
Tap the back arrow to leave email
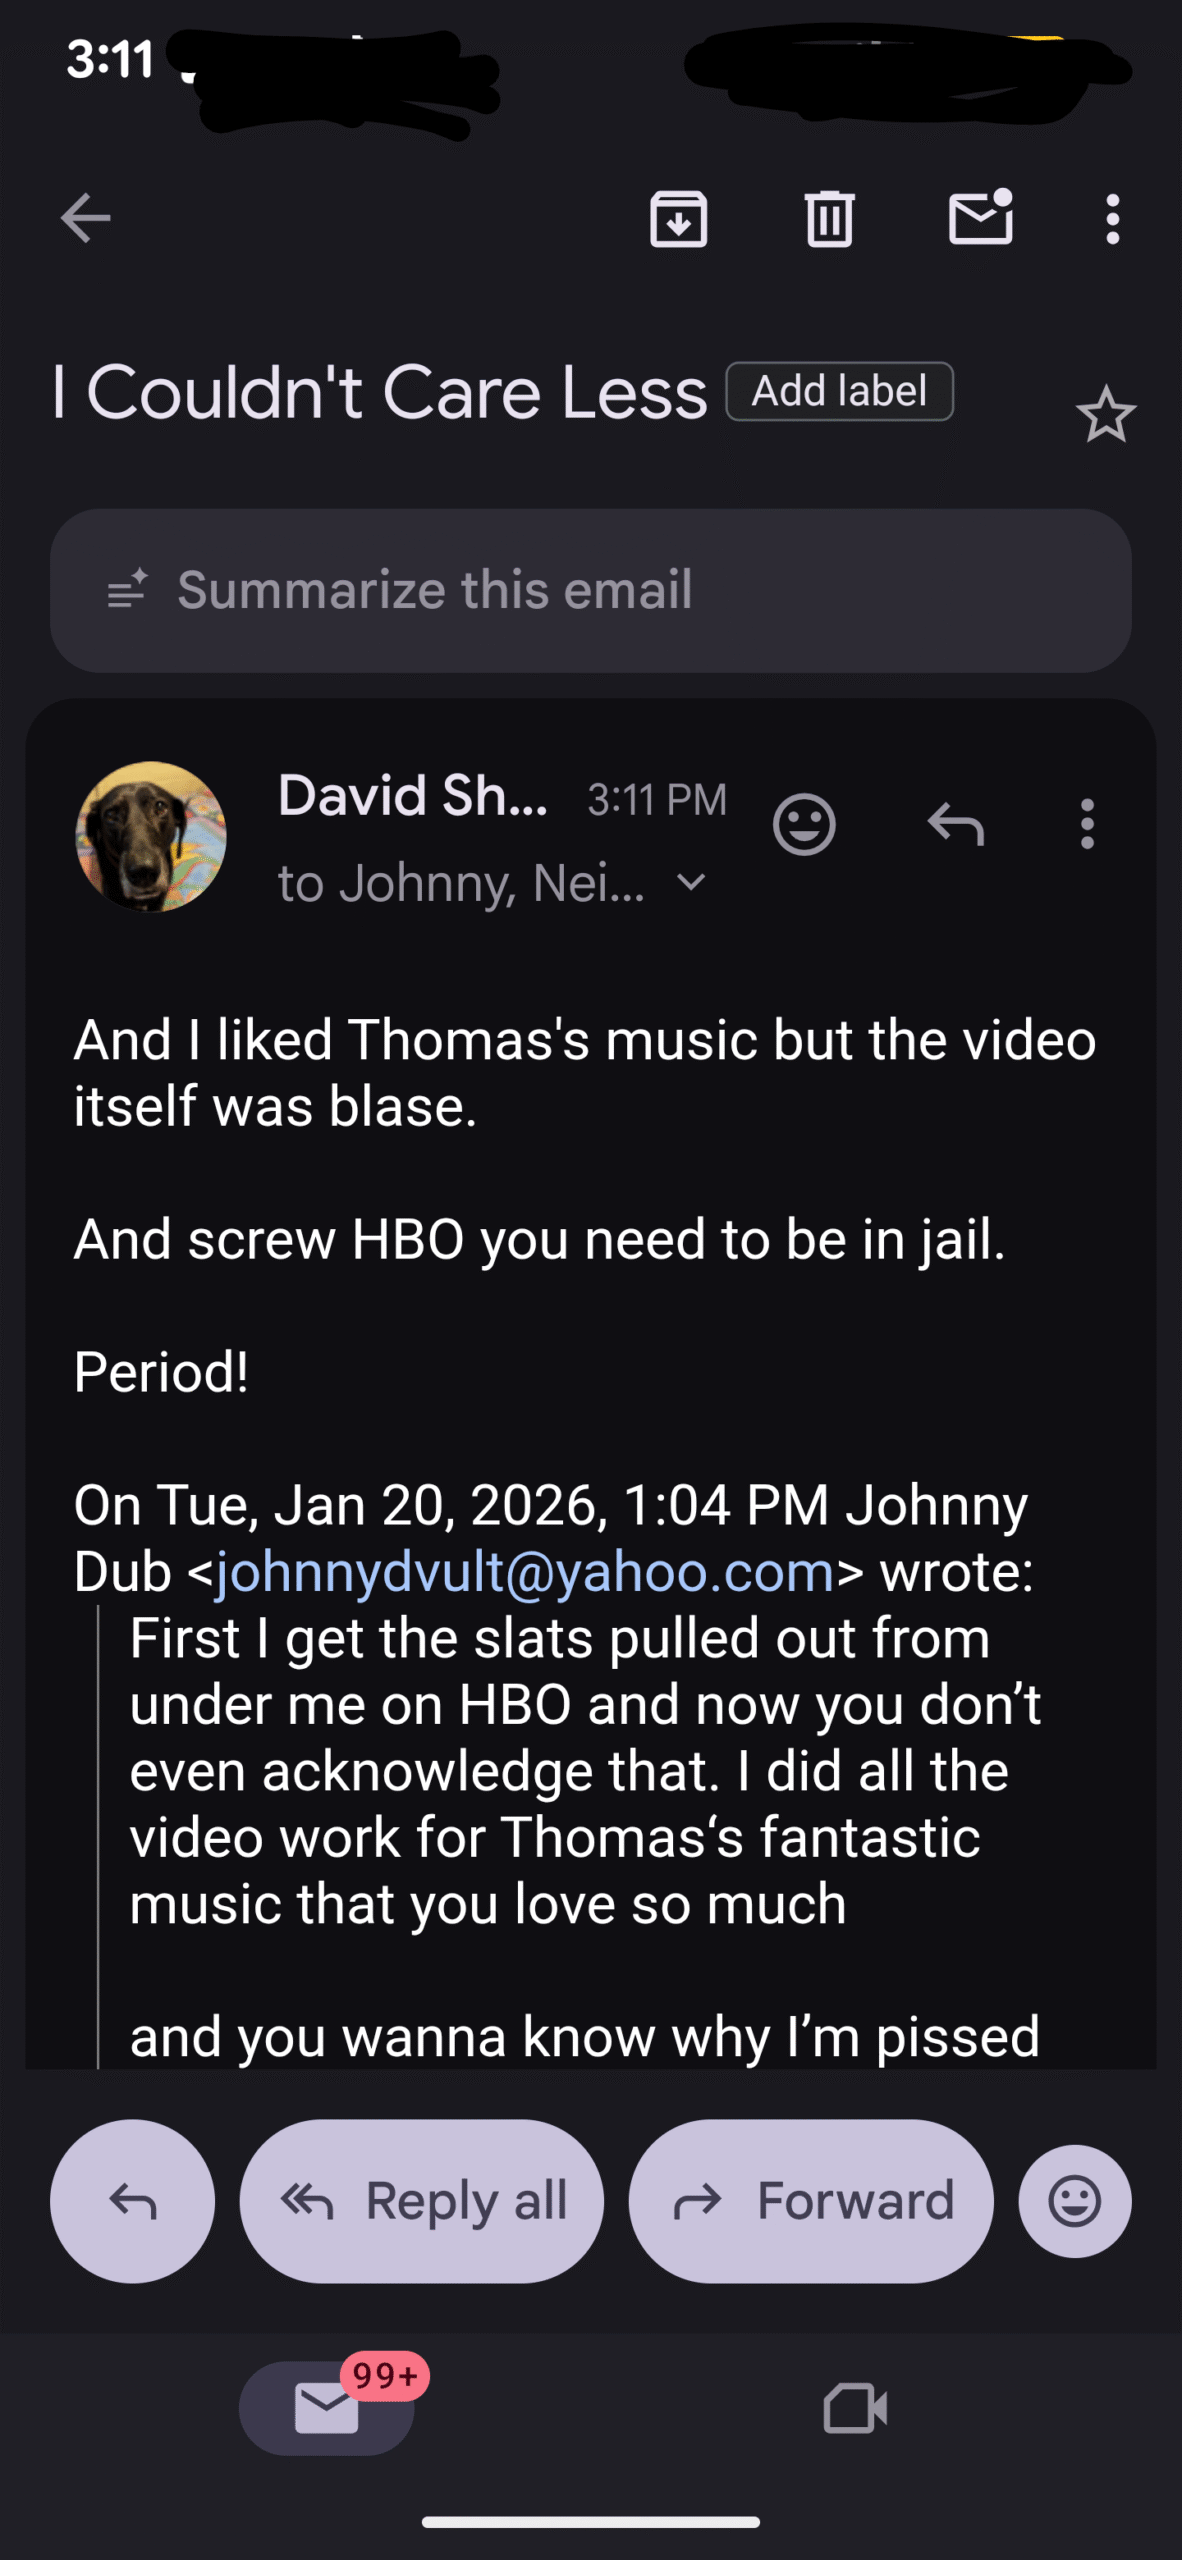(x=85, y=218)
